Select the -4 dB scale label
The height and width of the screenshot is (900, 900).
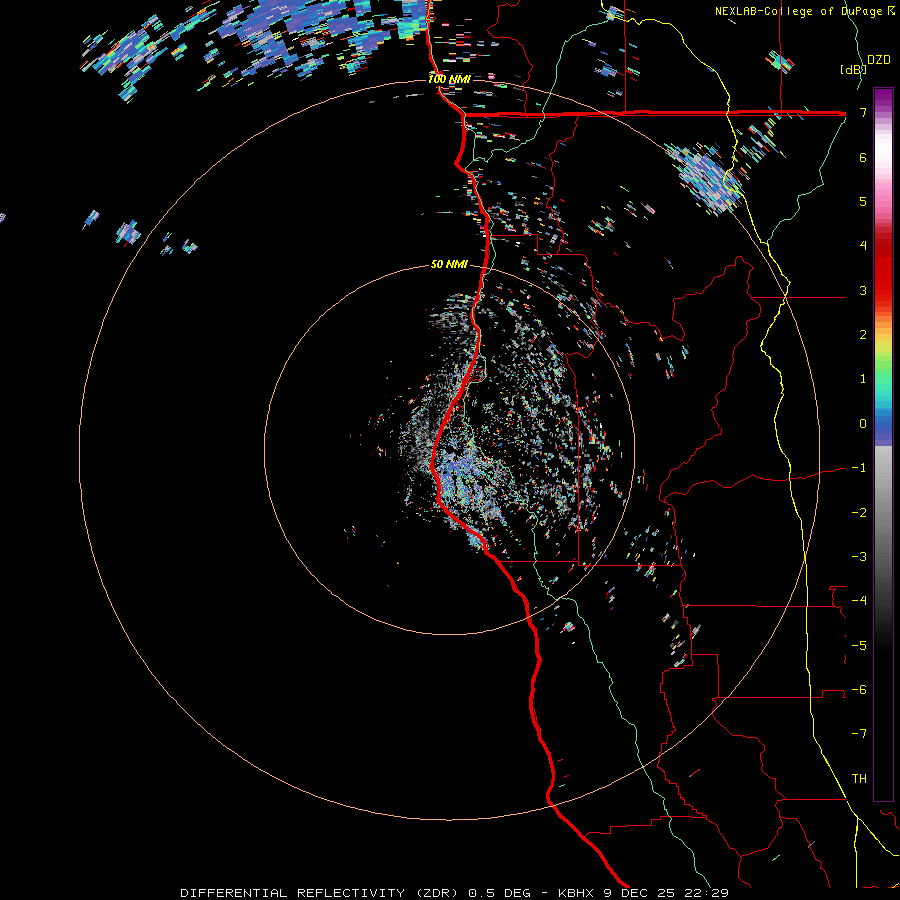859,601
